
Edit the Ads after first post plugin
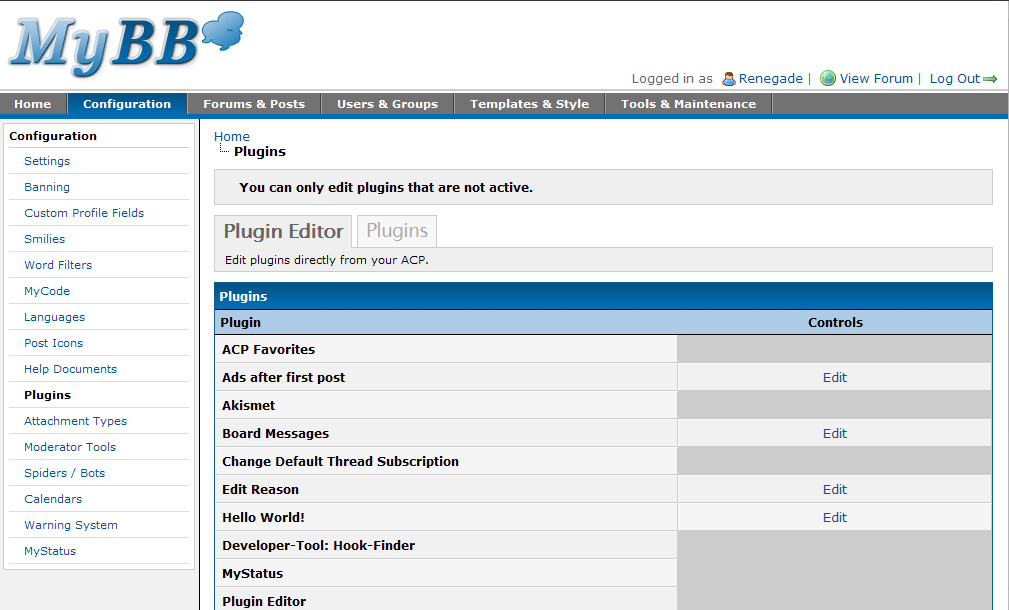click(835, 378)
